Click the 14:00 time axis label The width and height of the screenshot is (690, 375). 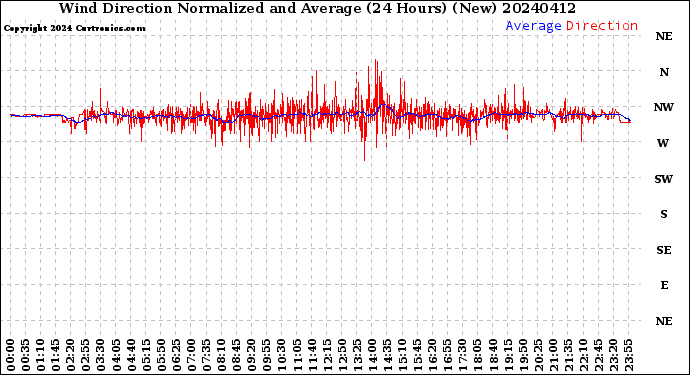(x=372, y=355)
